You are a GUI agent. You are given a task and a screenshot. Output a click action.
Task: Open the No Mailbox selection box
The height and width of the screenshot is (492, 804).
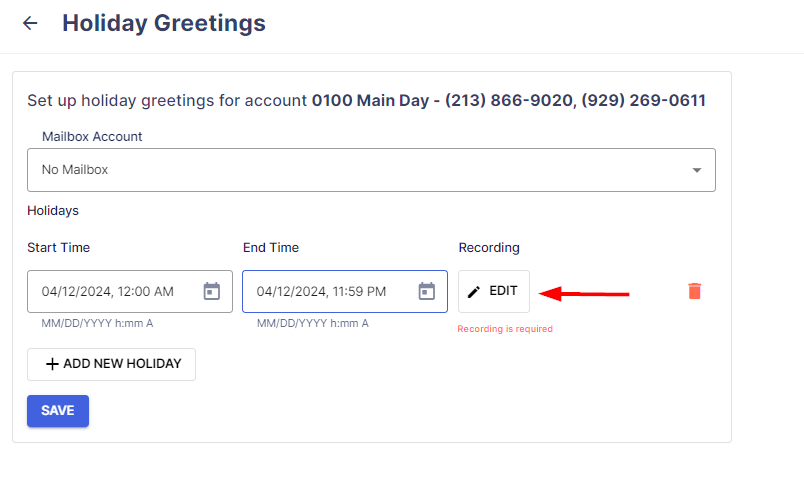(x=371, y=170)
